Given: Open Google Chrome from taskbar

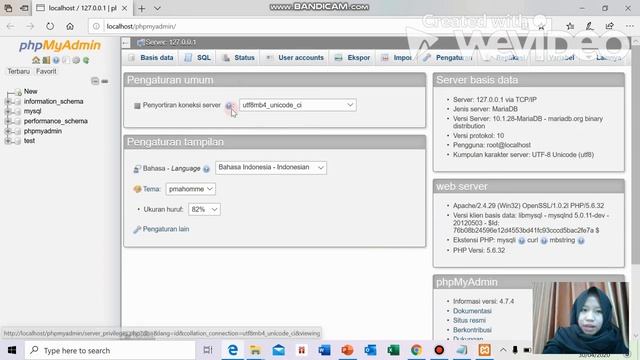Looking at the screenshot, I should pyautogui.click(x=416, y=350).
